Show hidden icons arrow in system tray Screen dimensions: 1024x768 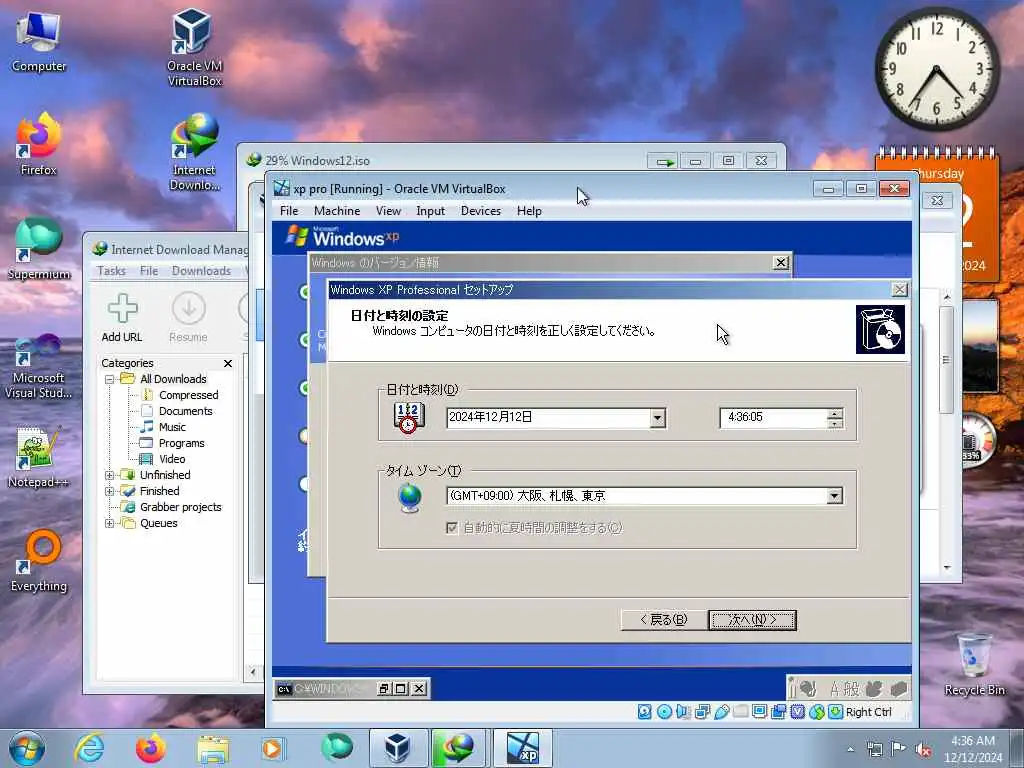[850, 749]
